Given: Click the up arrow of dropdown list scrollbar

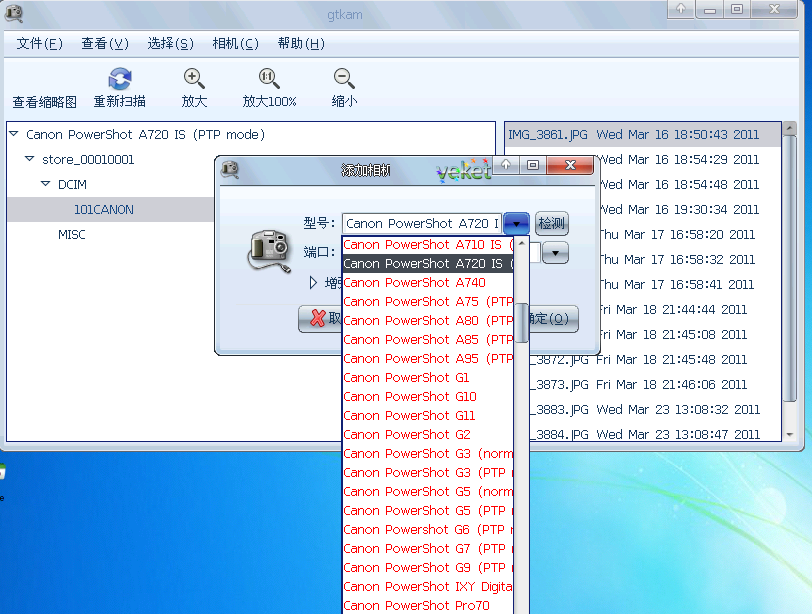Looking at the screenshot, I should click(522, 243).
